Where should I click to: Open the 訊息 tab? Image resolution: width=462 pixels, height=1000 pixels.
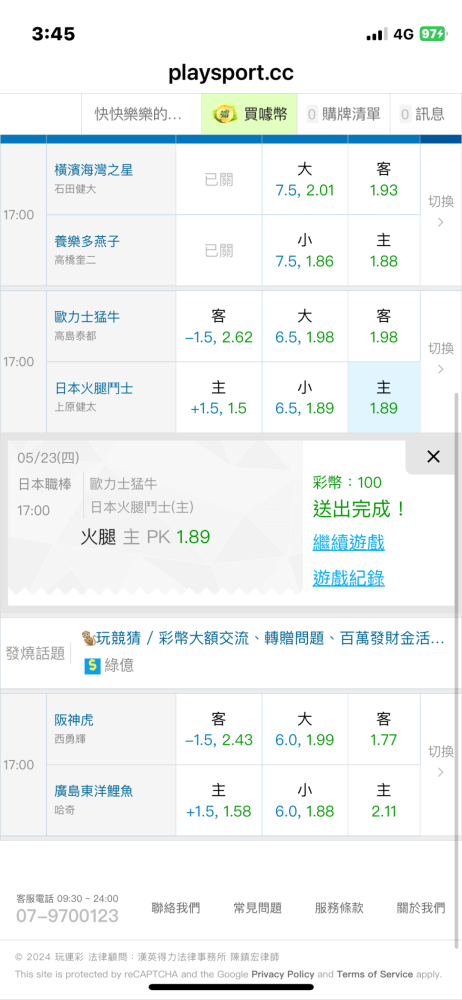(x=422, y=114)
